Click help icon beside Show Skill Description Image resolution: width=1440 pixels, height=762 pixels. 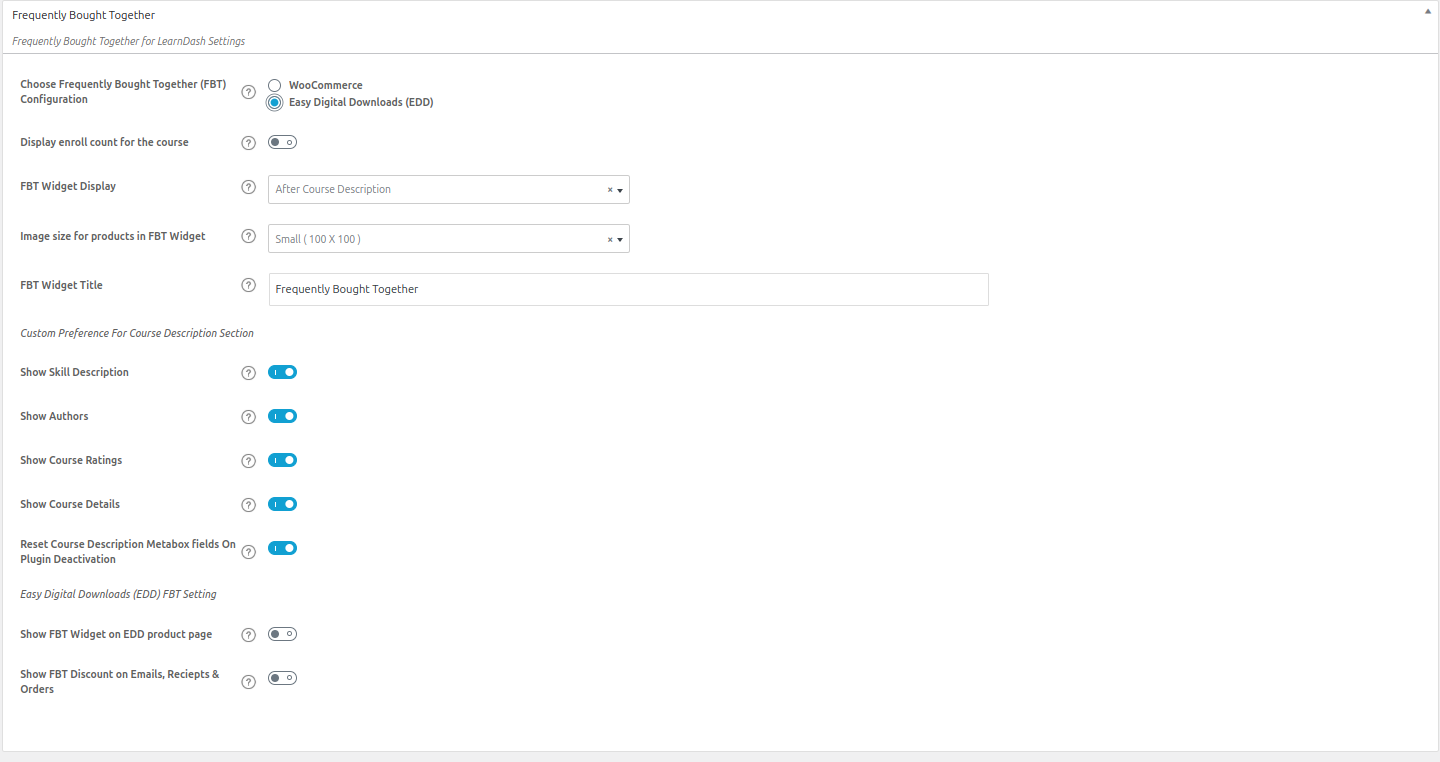249,373
